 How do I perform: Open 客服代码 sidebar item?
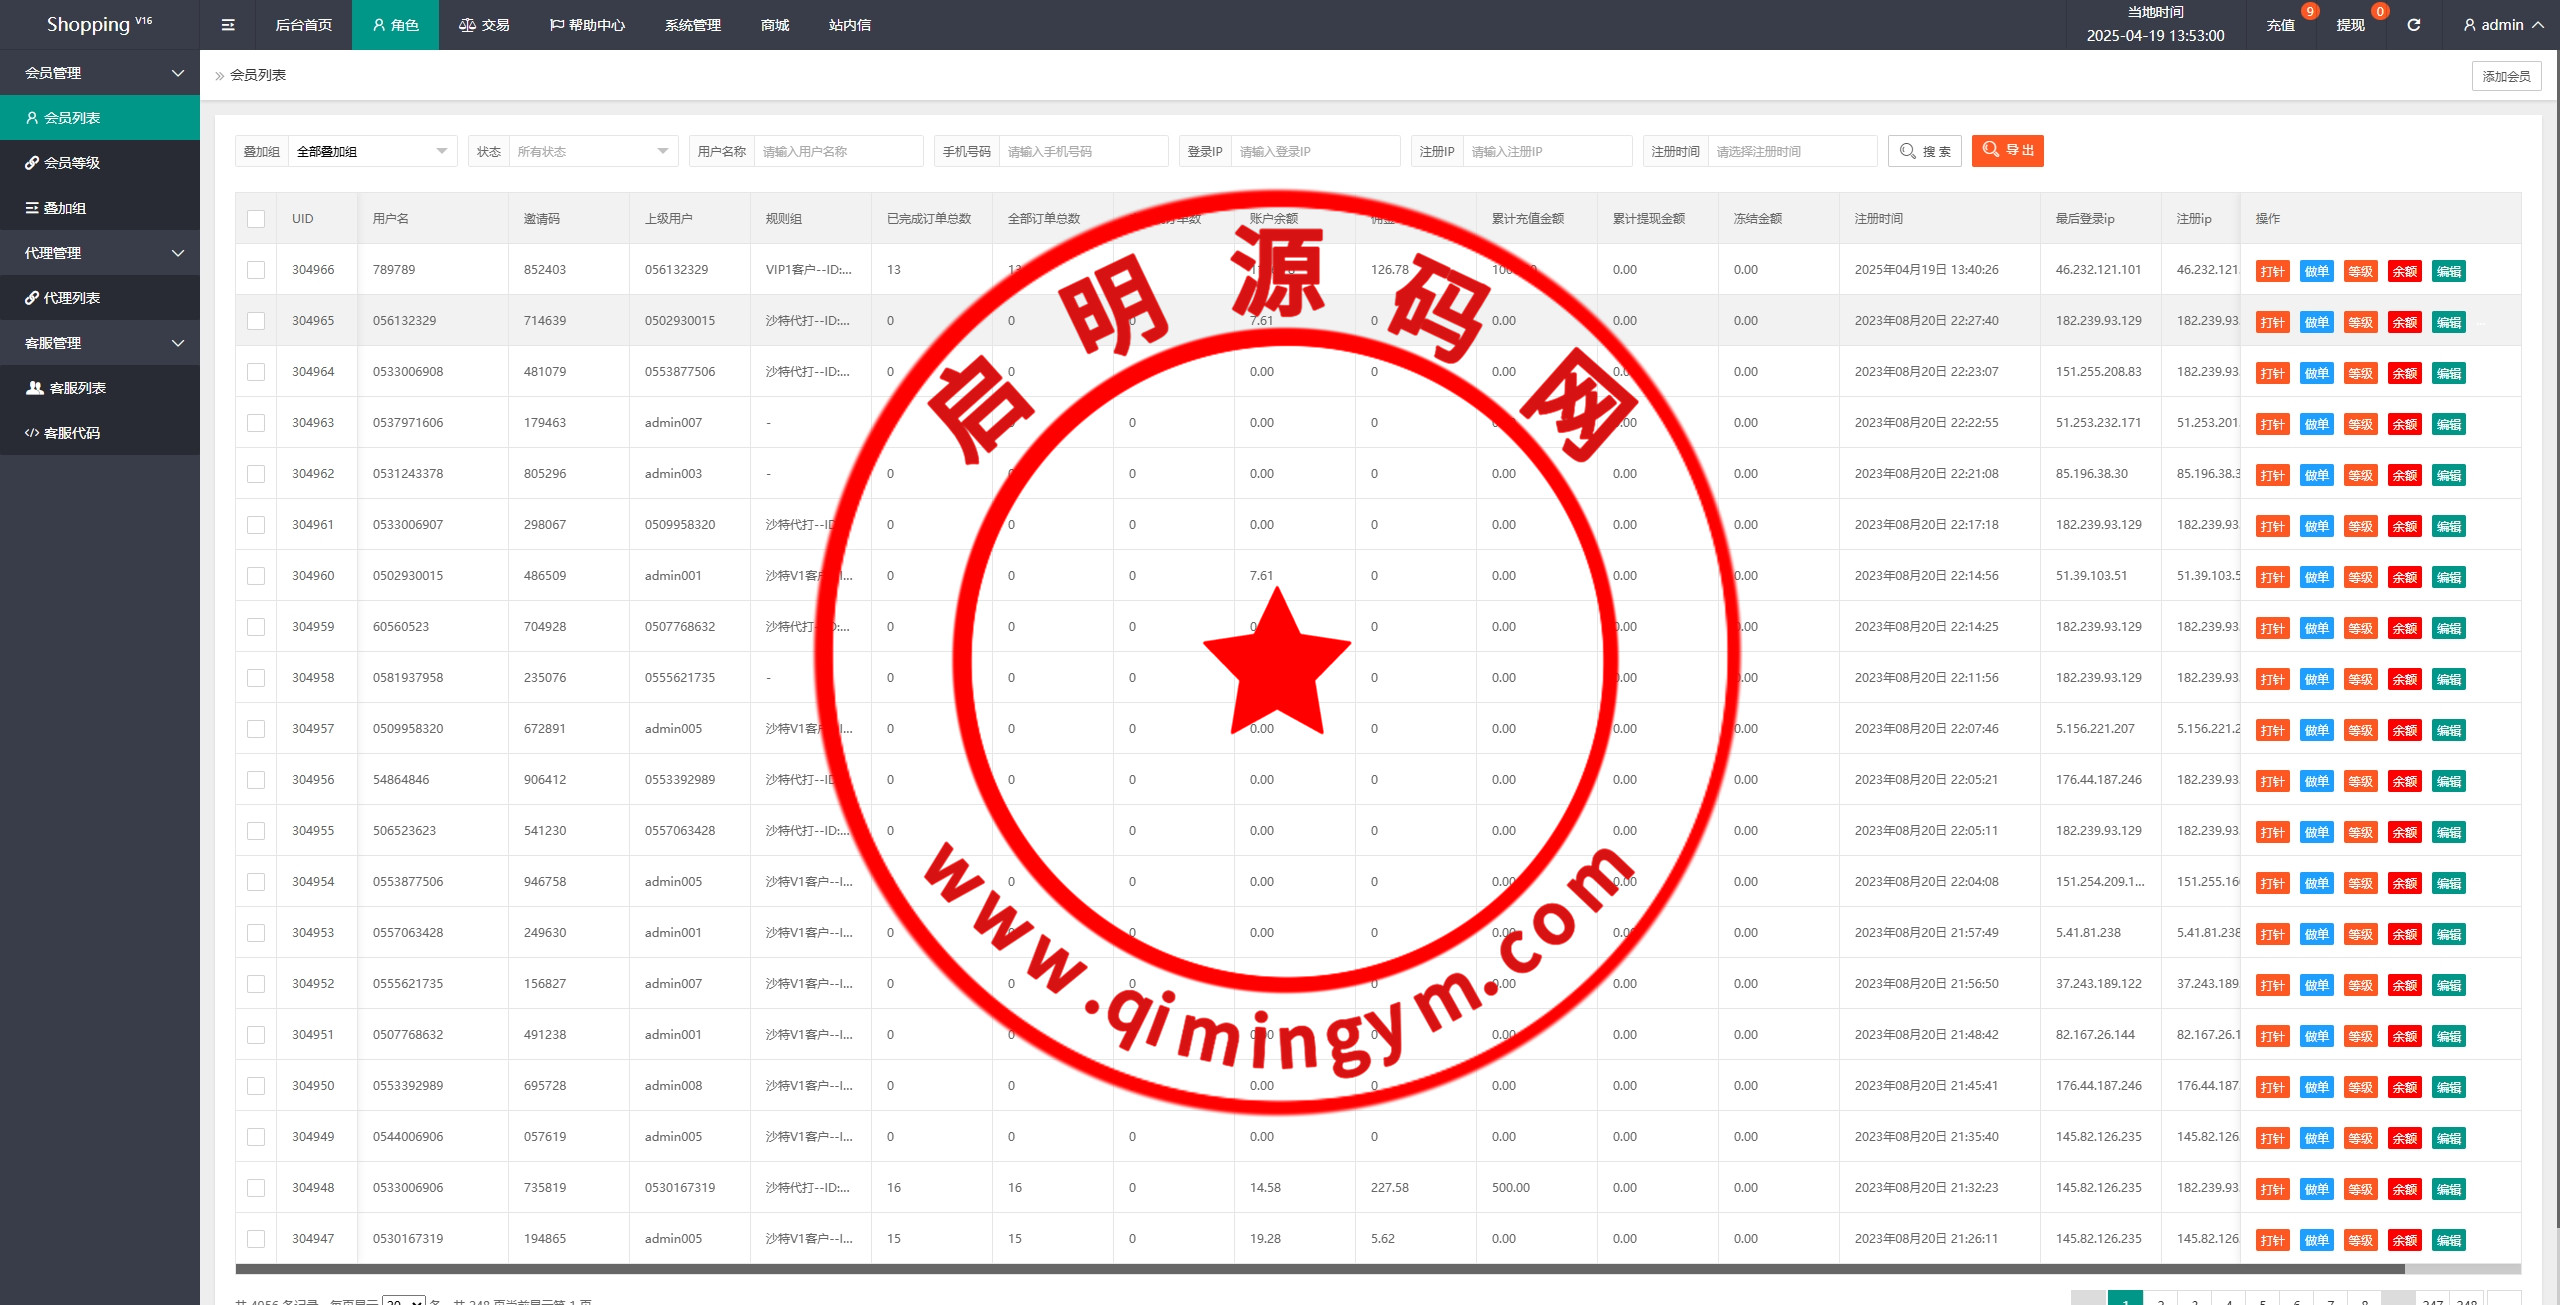[72, 433]
